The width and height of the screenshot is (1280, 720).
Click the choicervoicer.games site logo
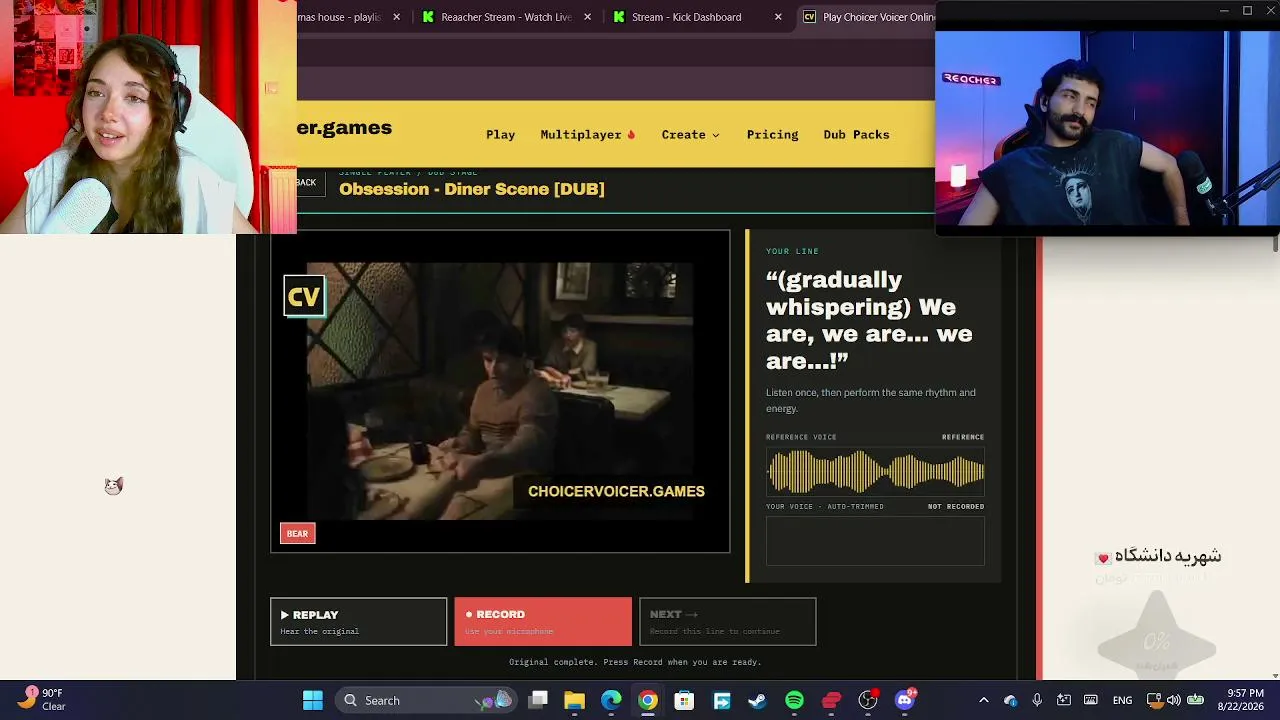344,128
